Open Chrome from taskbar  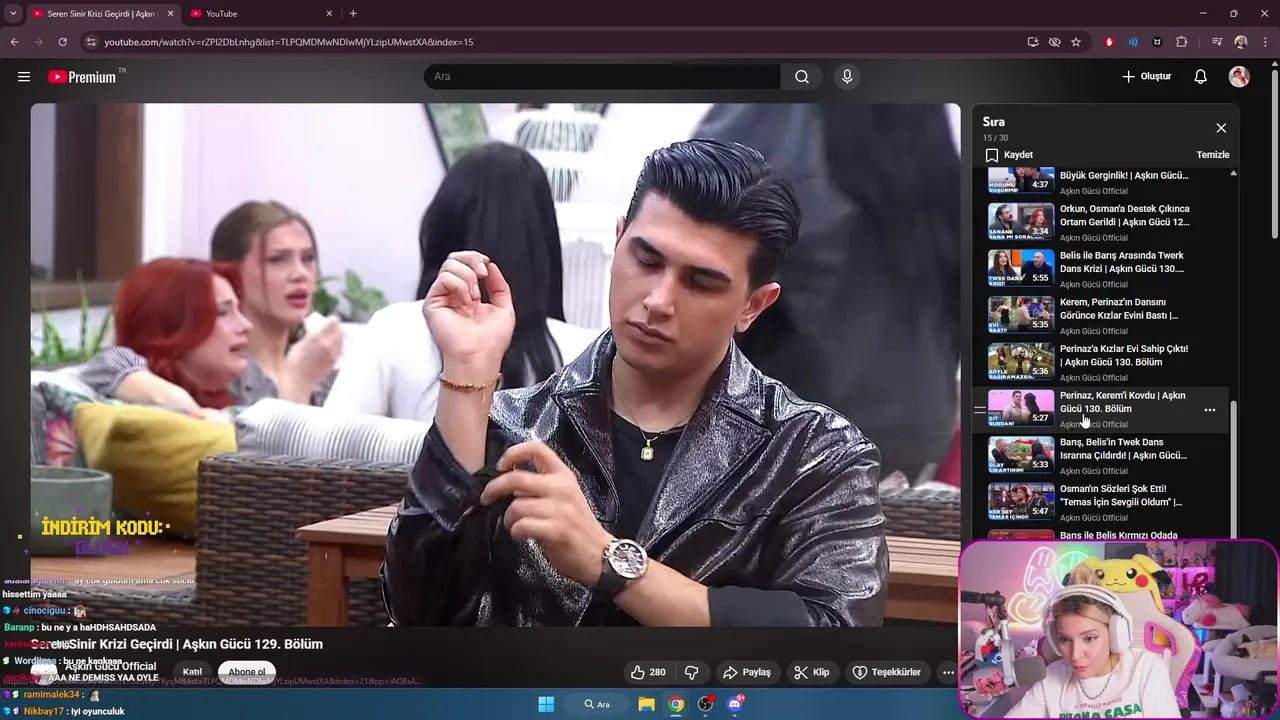[x=677, y=704]
